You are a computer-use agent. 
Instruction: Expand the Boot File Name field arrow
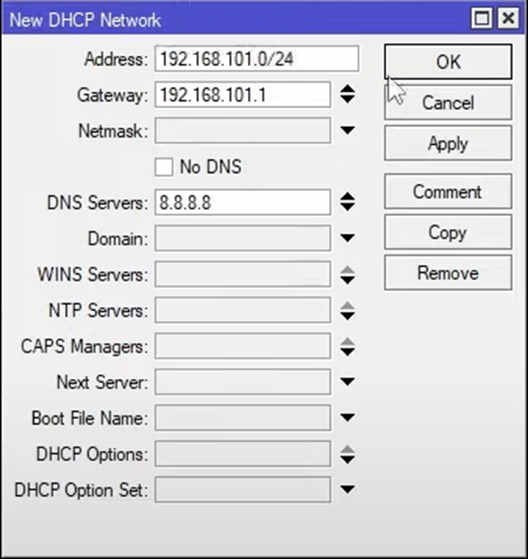(x=347, y=417)
